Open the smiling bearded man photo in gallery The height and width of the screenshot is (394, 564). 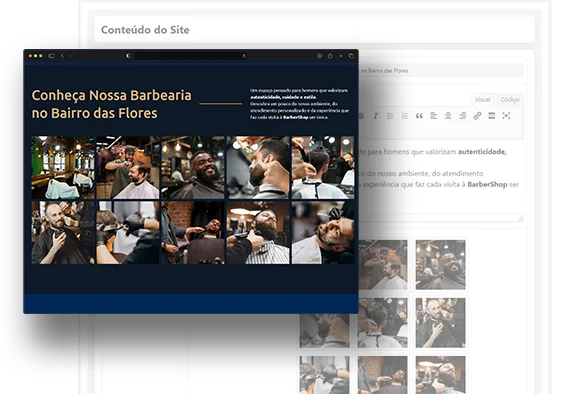click(x=193, y=168)
